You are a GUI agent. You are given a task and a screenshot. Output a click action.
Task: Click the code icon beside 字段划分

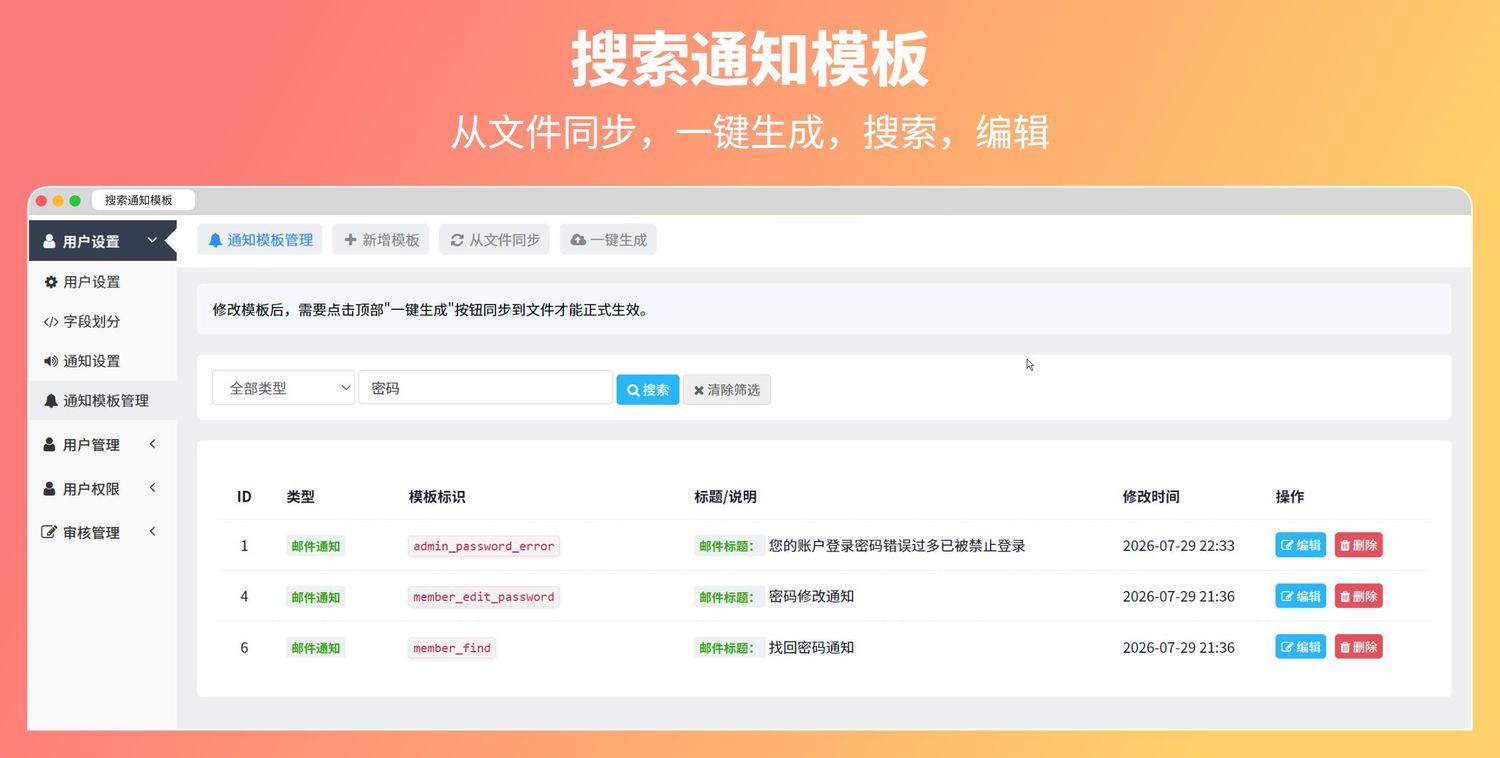(51, 322)
